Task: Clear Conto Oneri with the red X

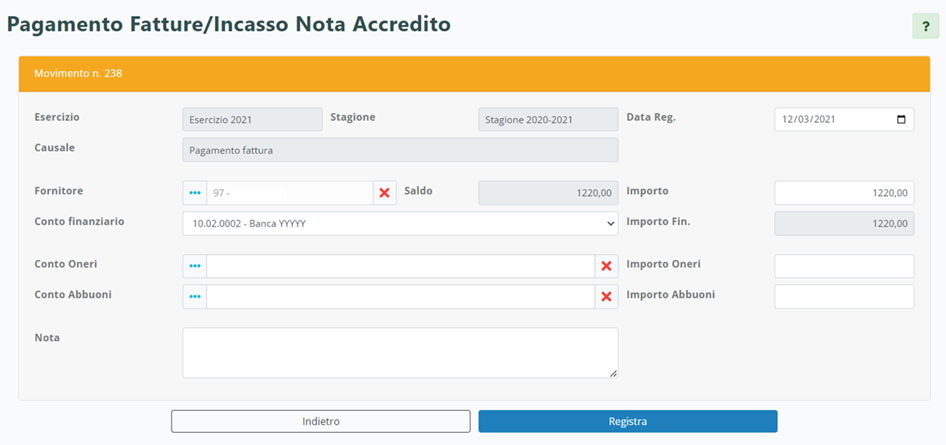Action: click(x=605, y=266)
